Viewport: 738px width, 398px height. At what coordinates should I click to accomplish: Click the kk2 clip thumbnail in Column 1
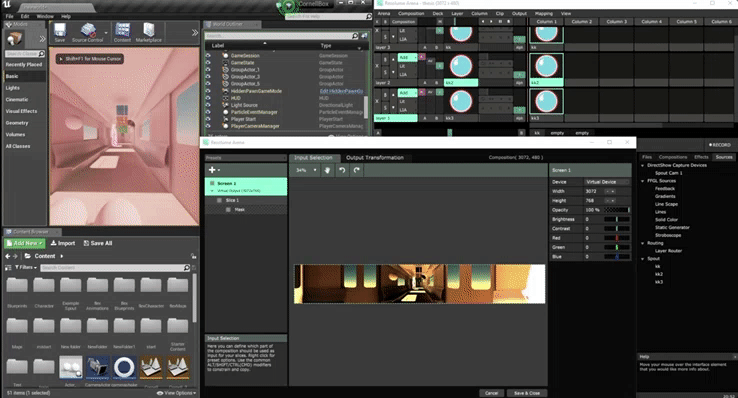pyautogui.click(x=546, y=67)
